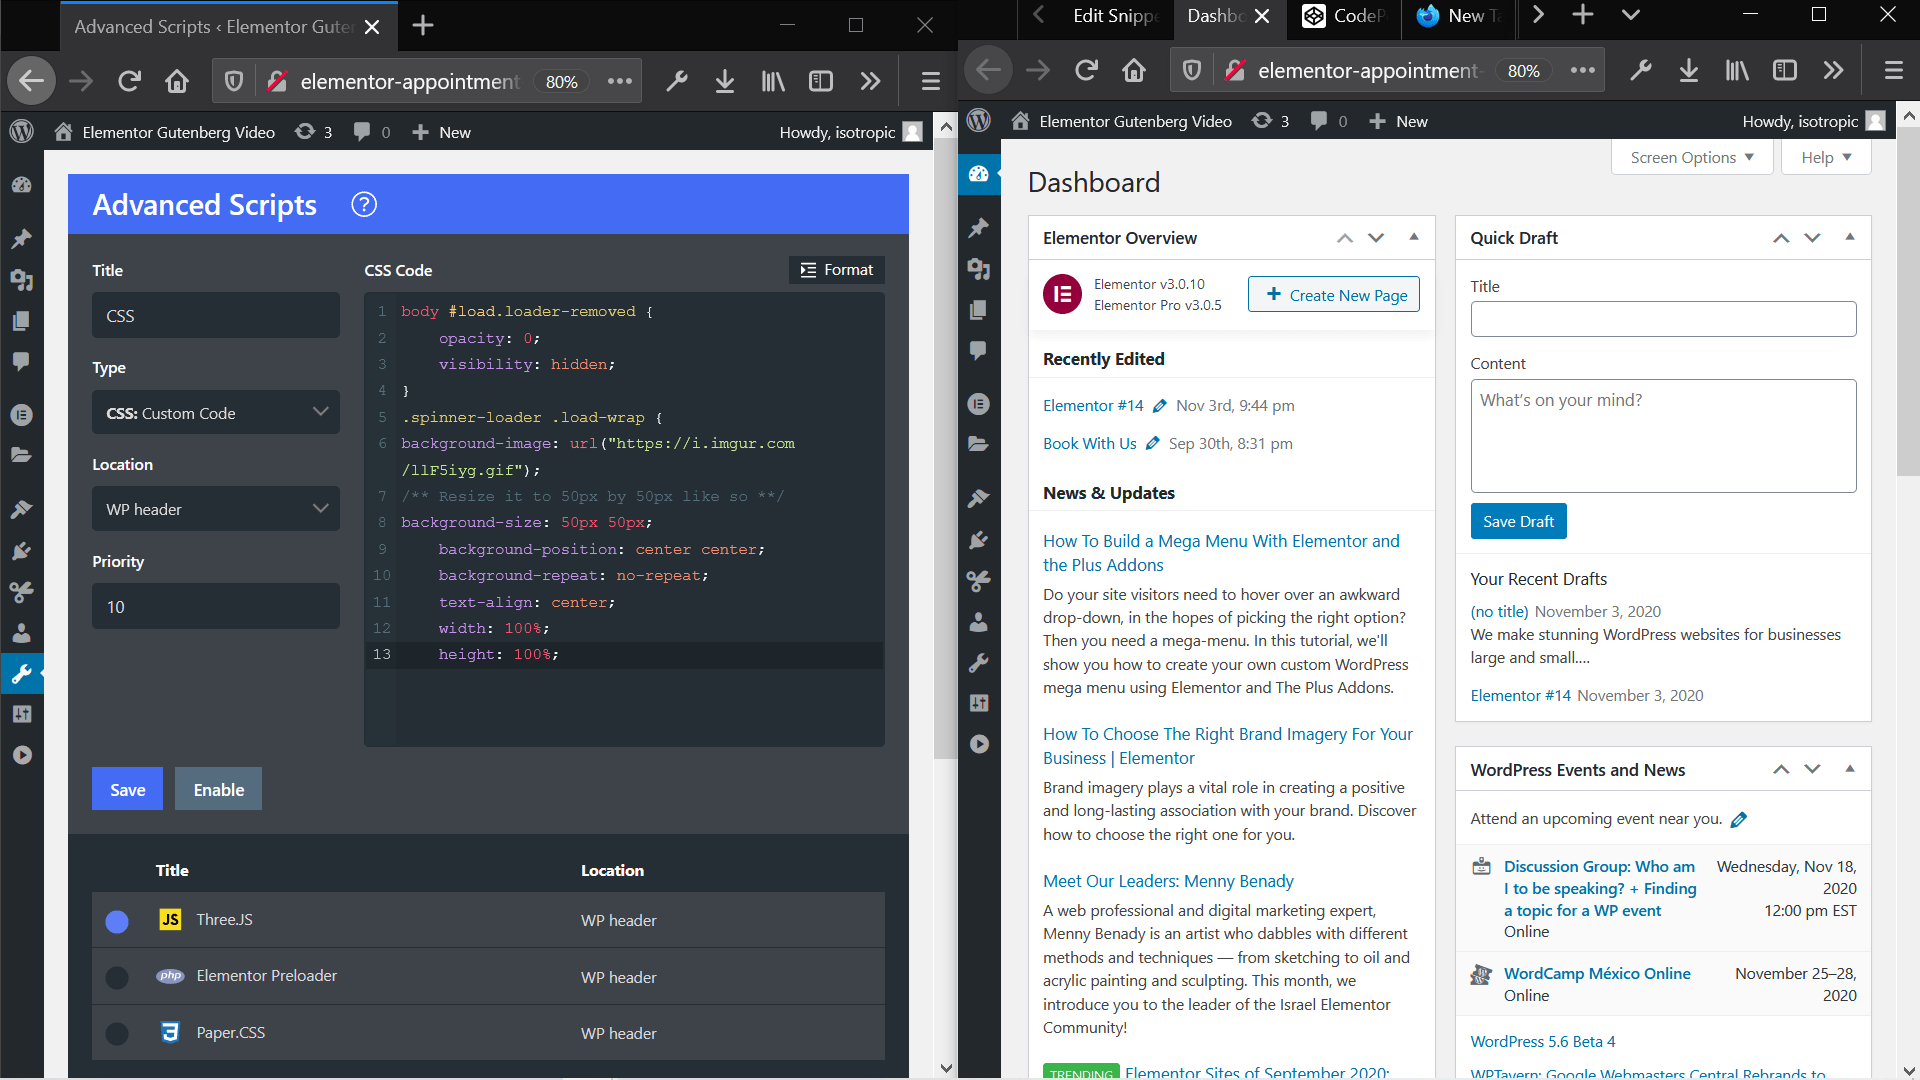
Task: Toggle Three.JS script active circle
Action: [x=117, y=921]
